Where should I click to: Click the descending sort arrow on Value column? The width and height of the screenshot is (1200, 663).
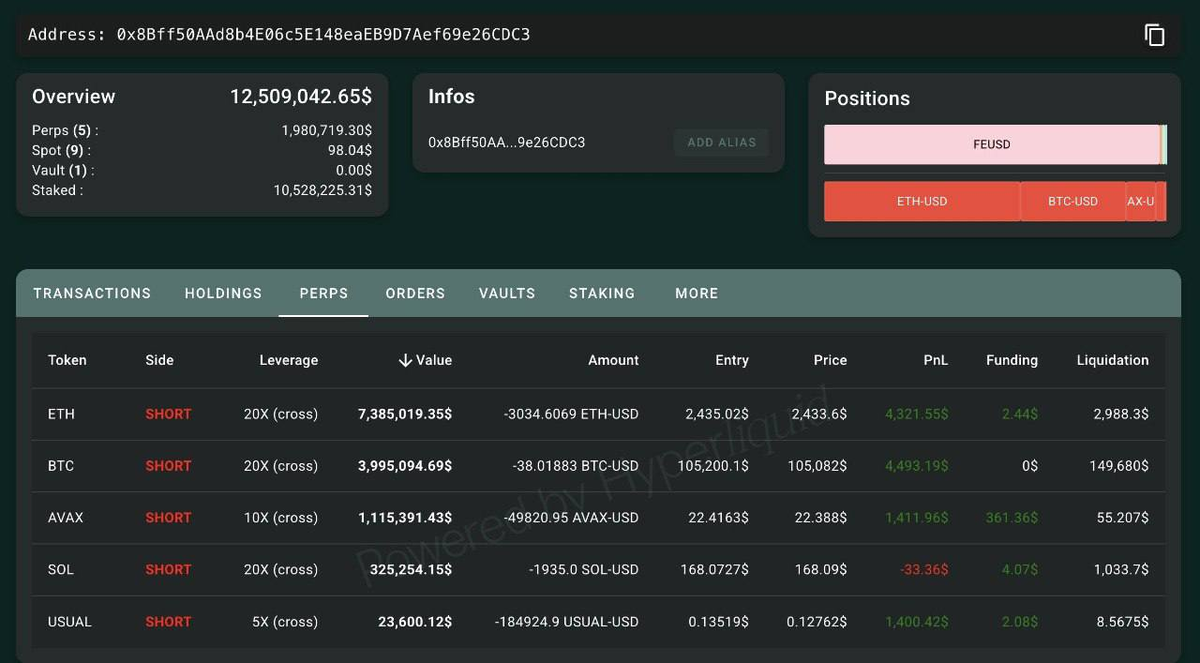pos(404,360)
